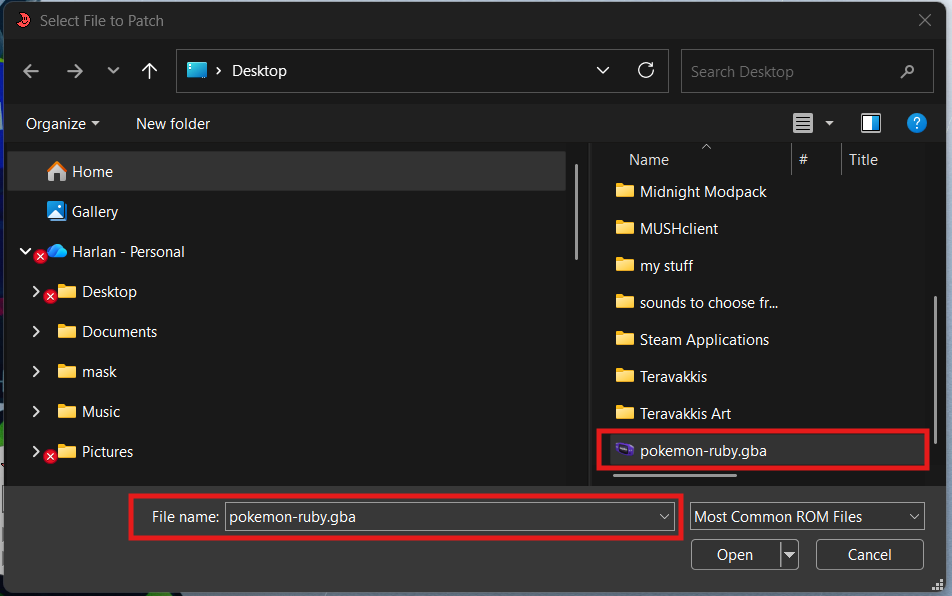Viewport: 952px width, 596px height.
Task: Close the Select File to Patch dialog
Action: point(924,21)
